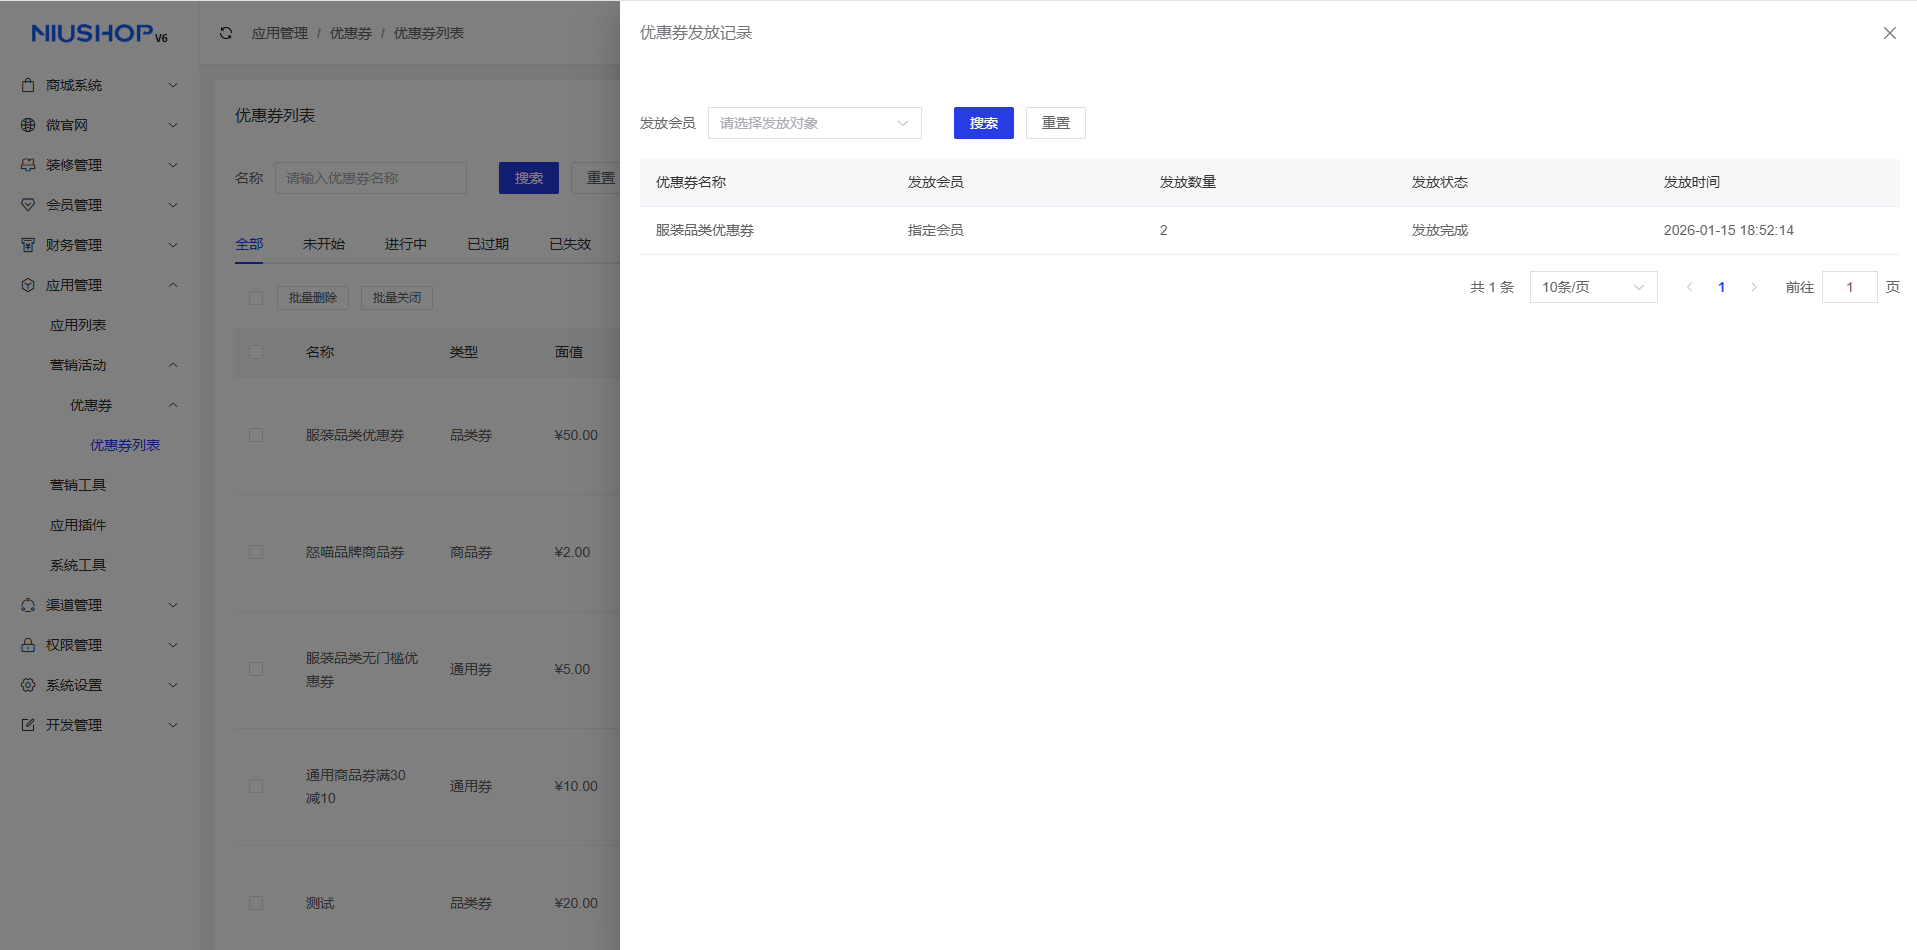The height and width of the screenshot is (950, 1917).
Task: Click the gear icon for 系统设置
Action: [28, 685]
